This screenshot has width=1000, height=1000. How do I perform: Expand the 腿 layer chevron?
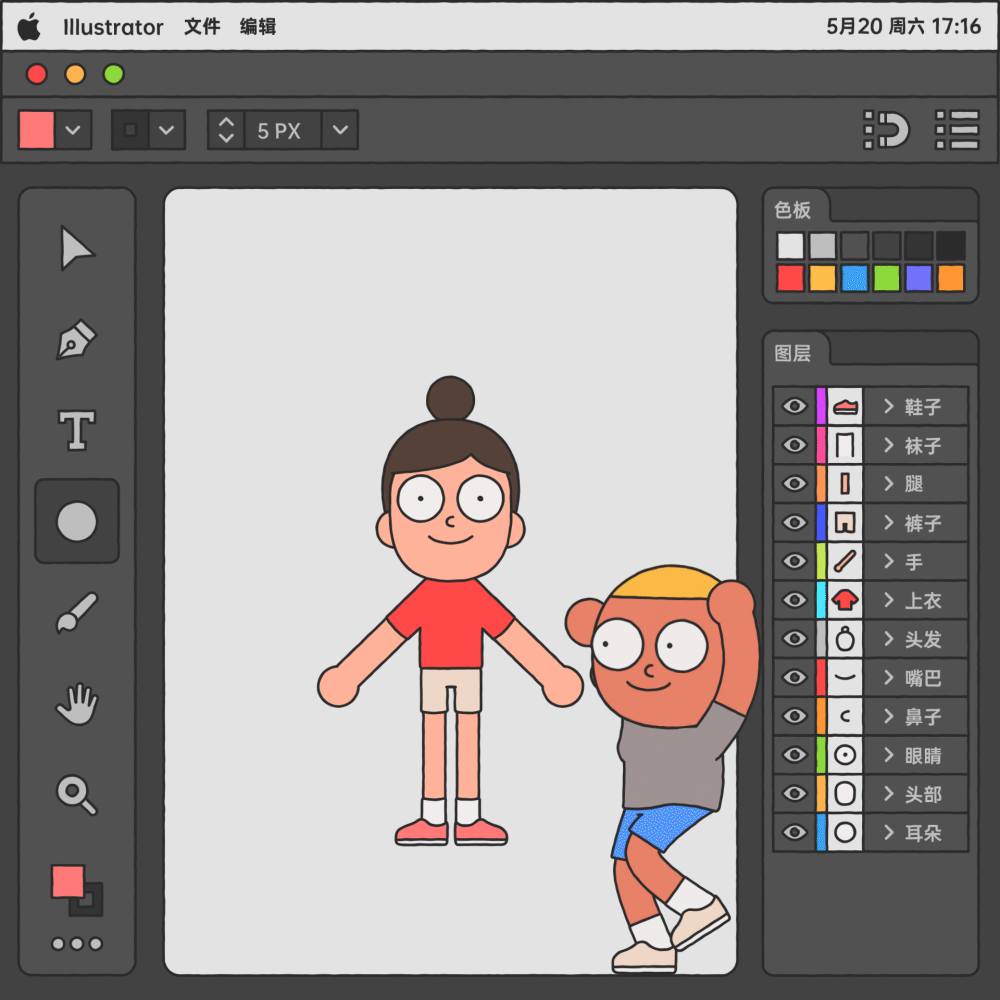pyautogui.click(x=889, y=483)
